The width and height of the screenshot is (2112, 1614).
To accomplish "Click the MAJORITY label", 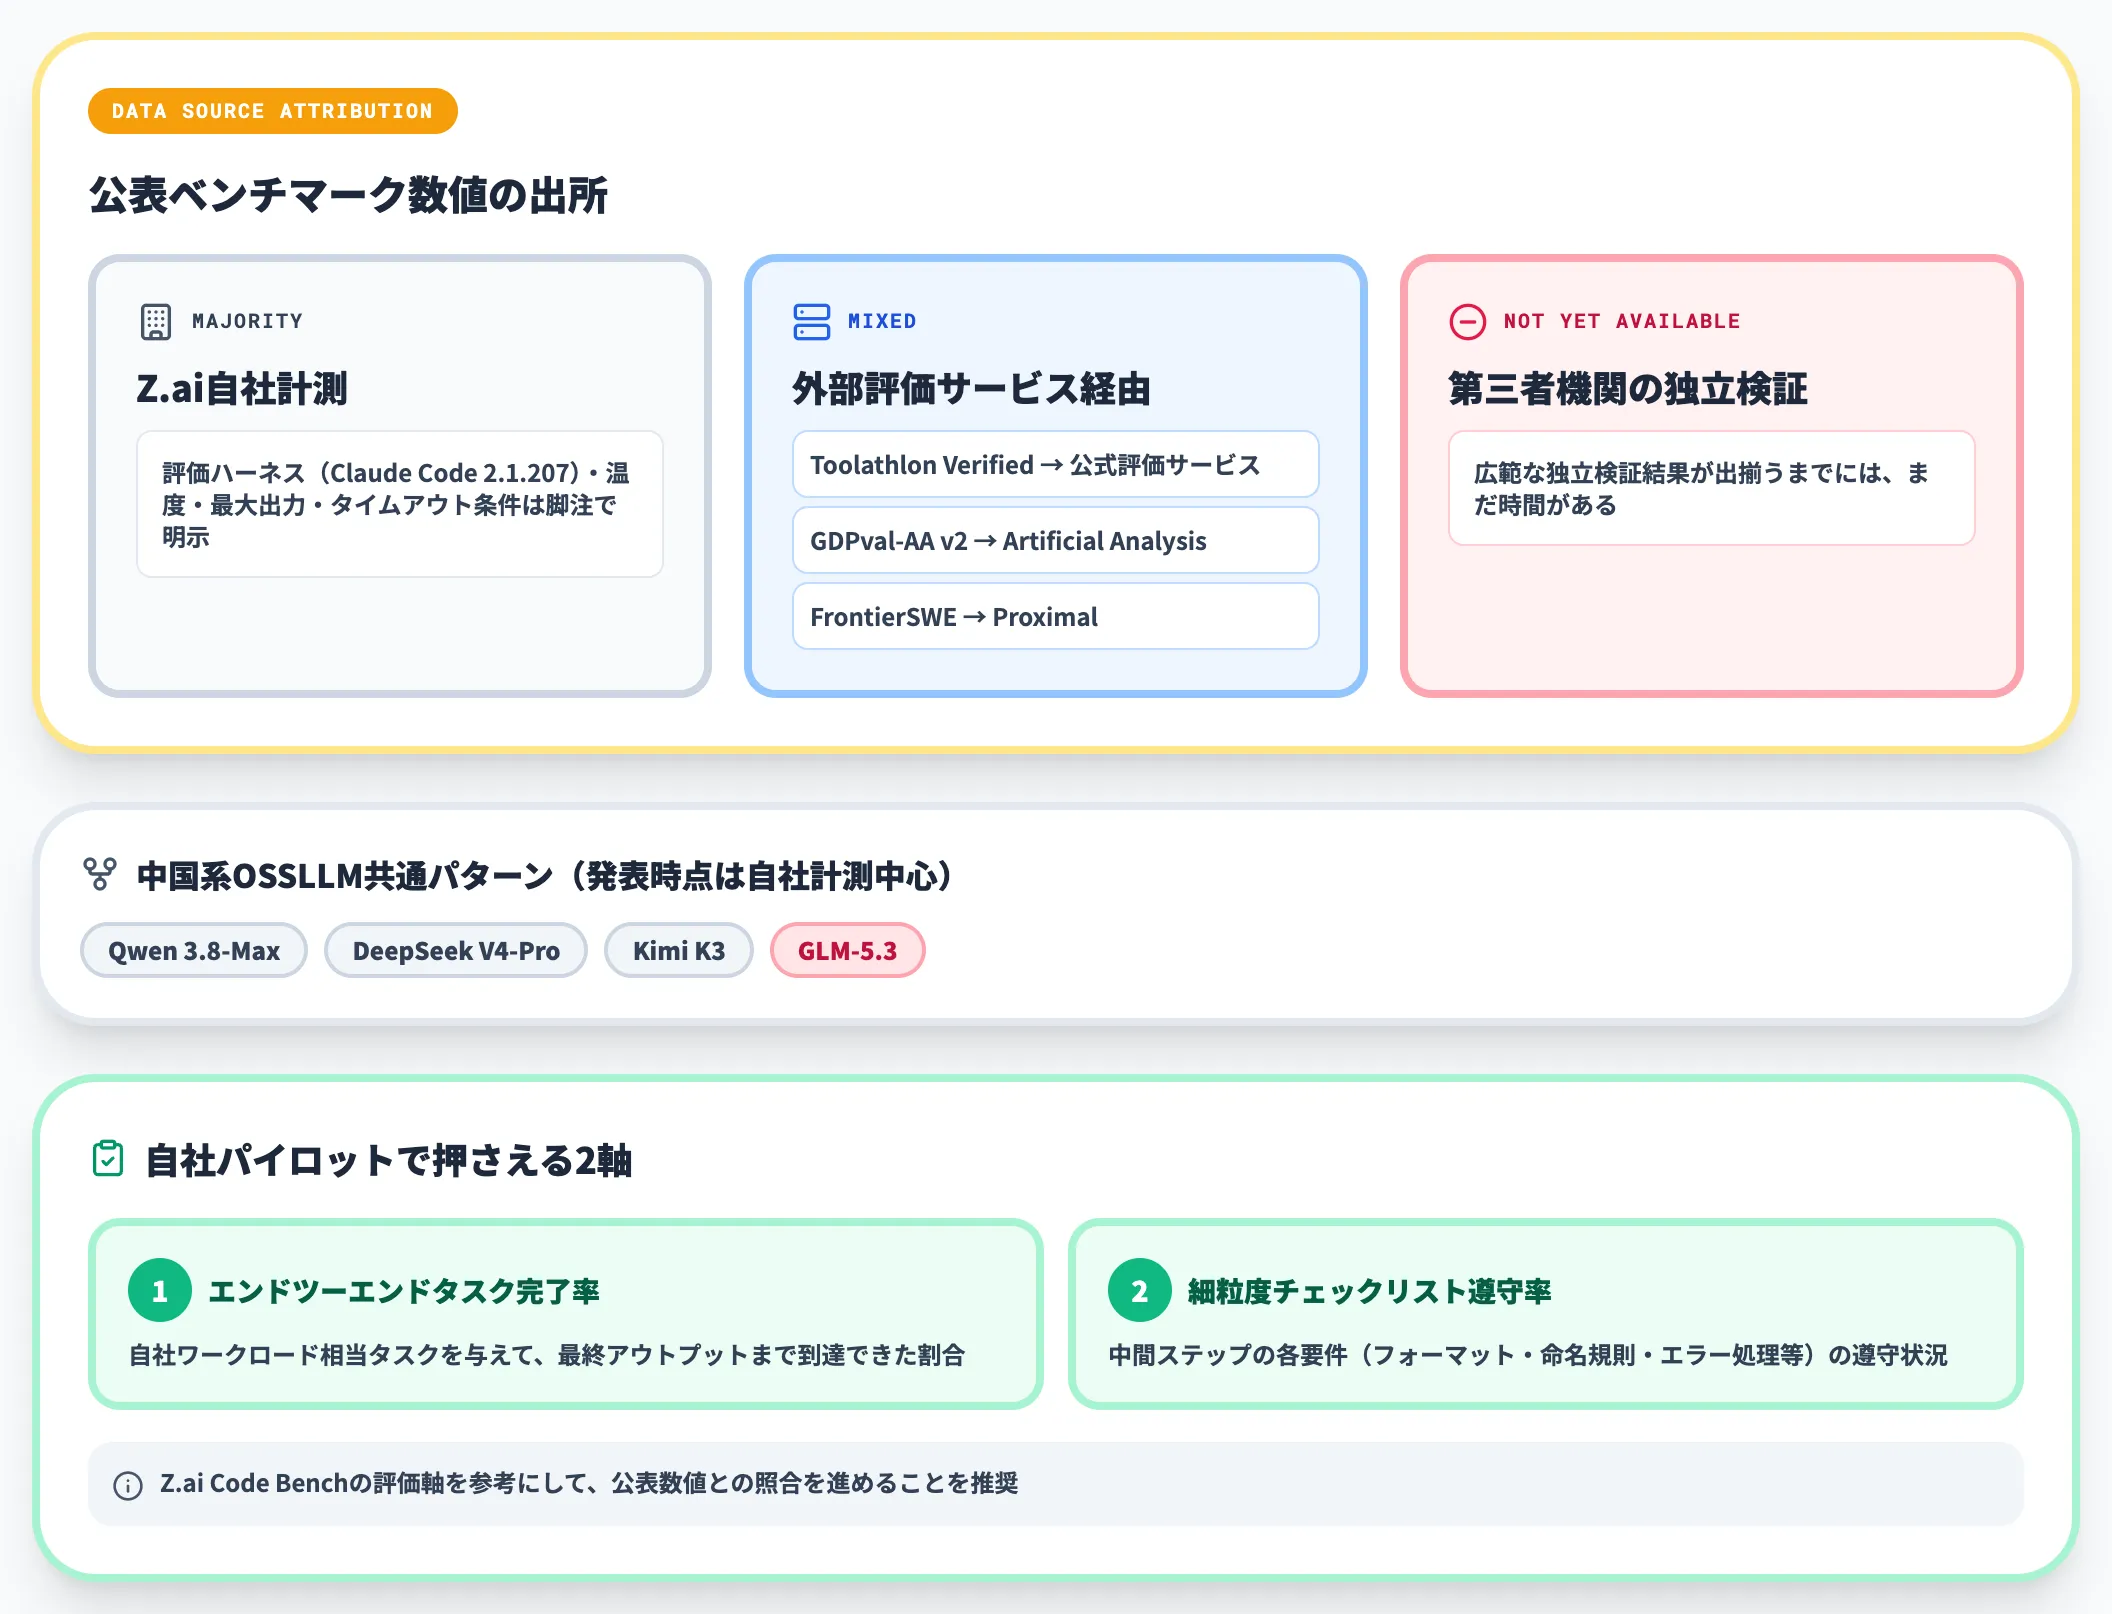I will tap(247, 322).
